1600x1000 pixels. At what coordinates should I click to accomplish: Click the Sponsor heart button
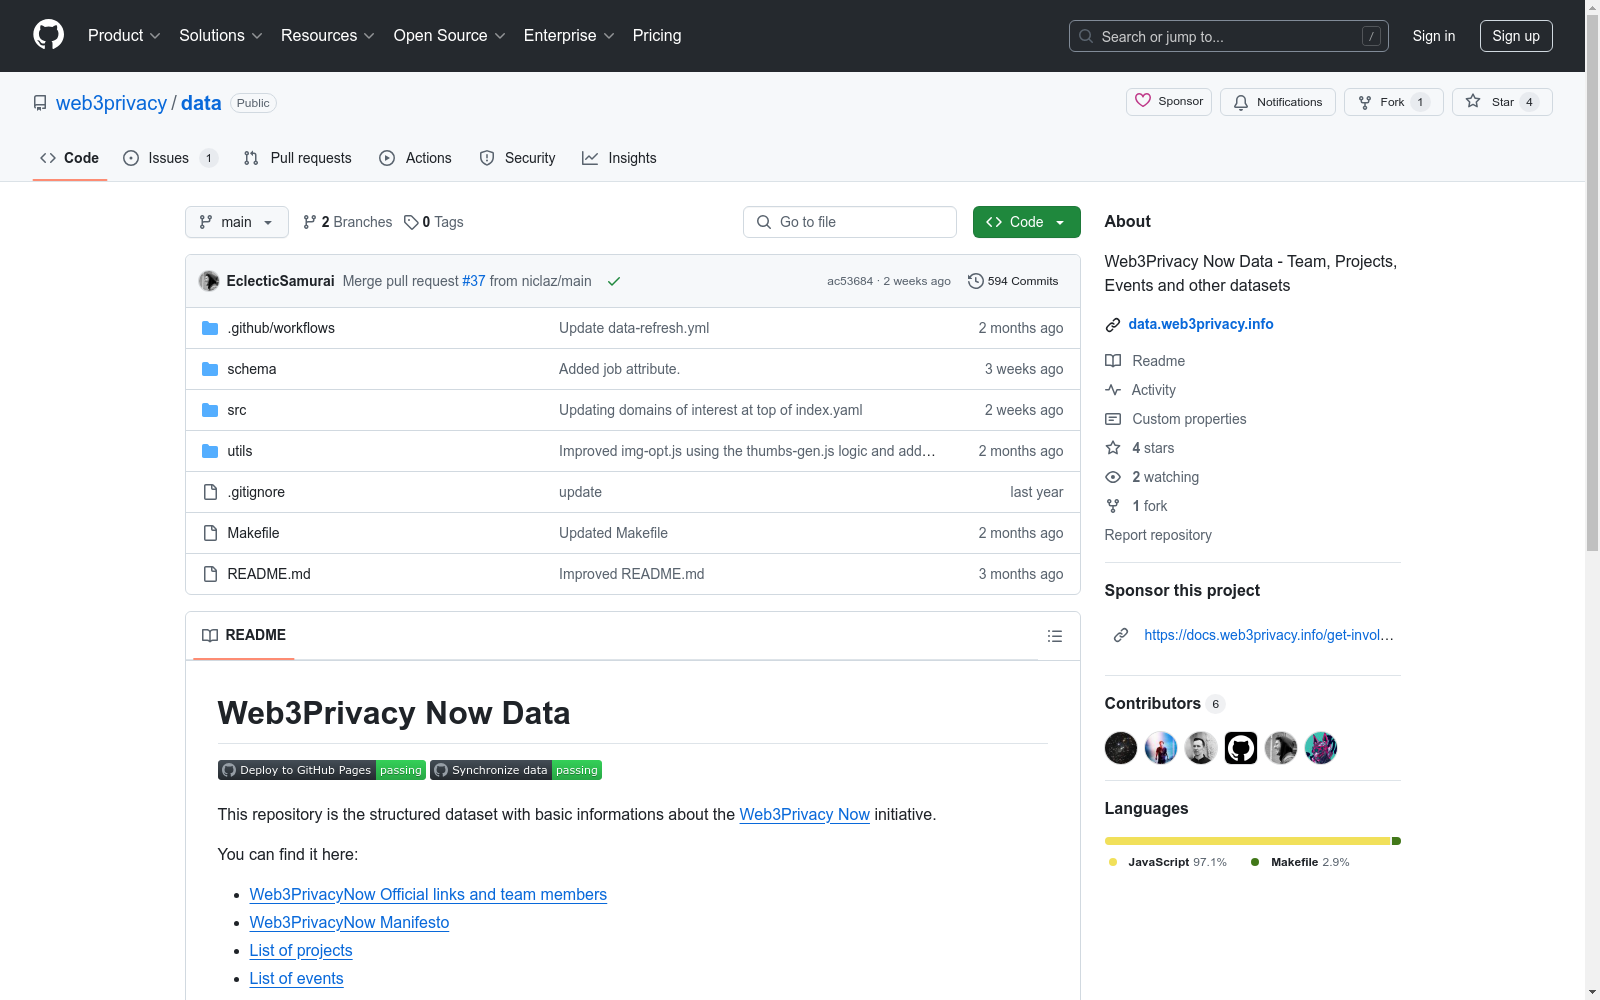pyautogui.click(x=1168, y=102)
